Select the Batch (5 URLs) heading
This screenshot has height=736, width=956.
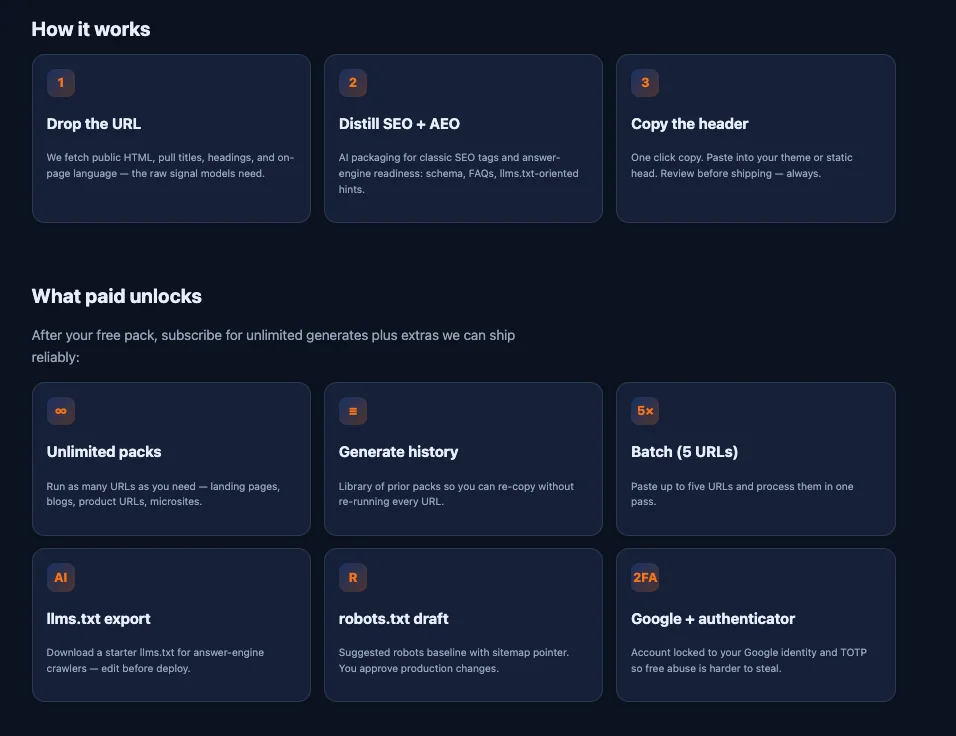[x=685, y=452]
